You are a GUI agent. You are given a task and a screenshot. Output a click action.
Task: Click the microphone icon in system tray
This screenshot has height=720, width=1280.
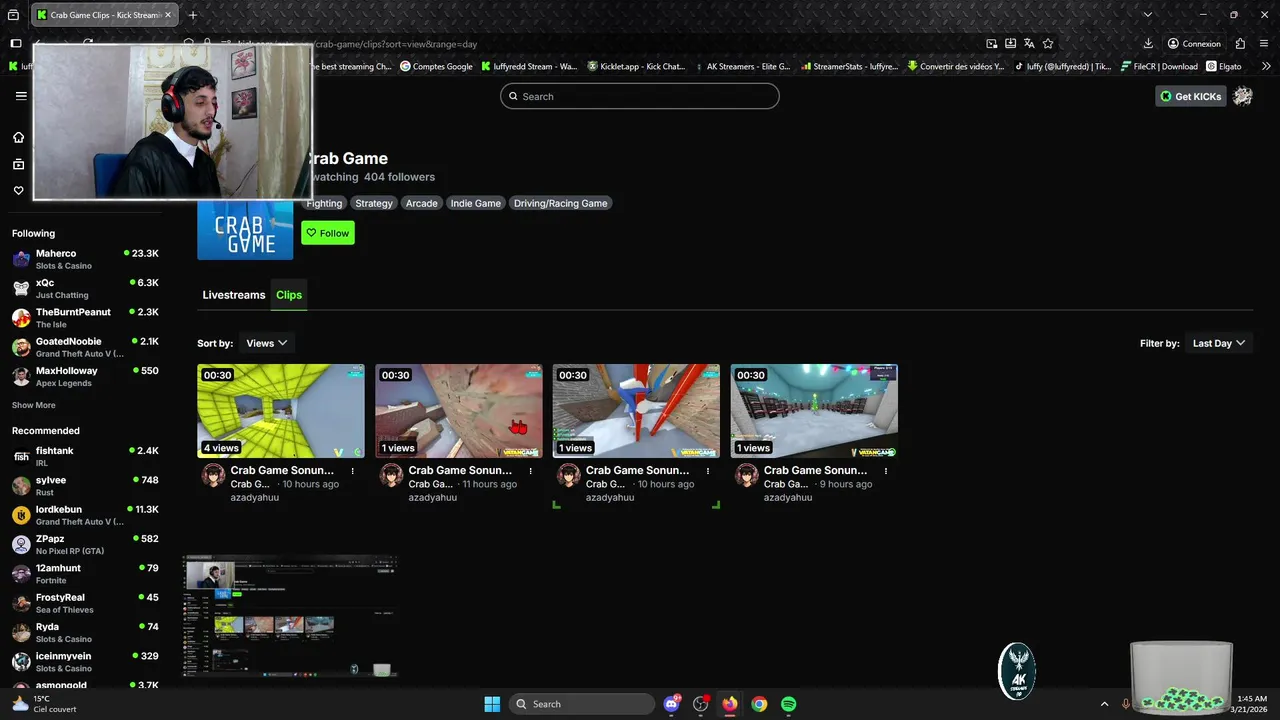1126,704
